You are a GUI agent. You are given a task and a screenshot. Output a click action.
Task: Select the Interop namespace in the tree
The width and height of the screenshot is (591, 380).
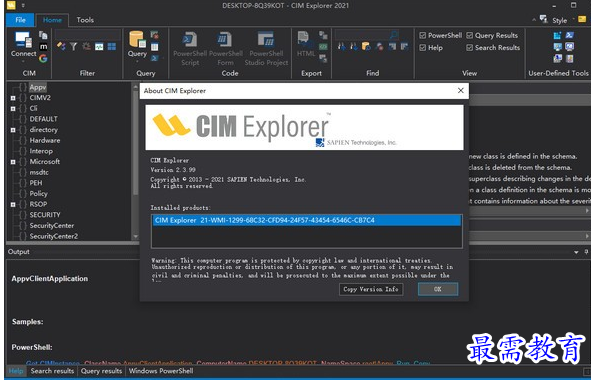[x=41, y=151]
